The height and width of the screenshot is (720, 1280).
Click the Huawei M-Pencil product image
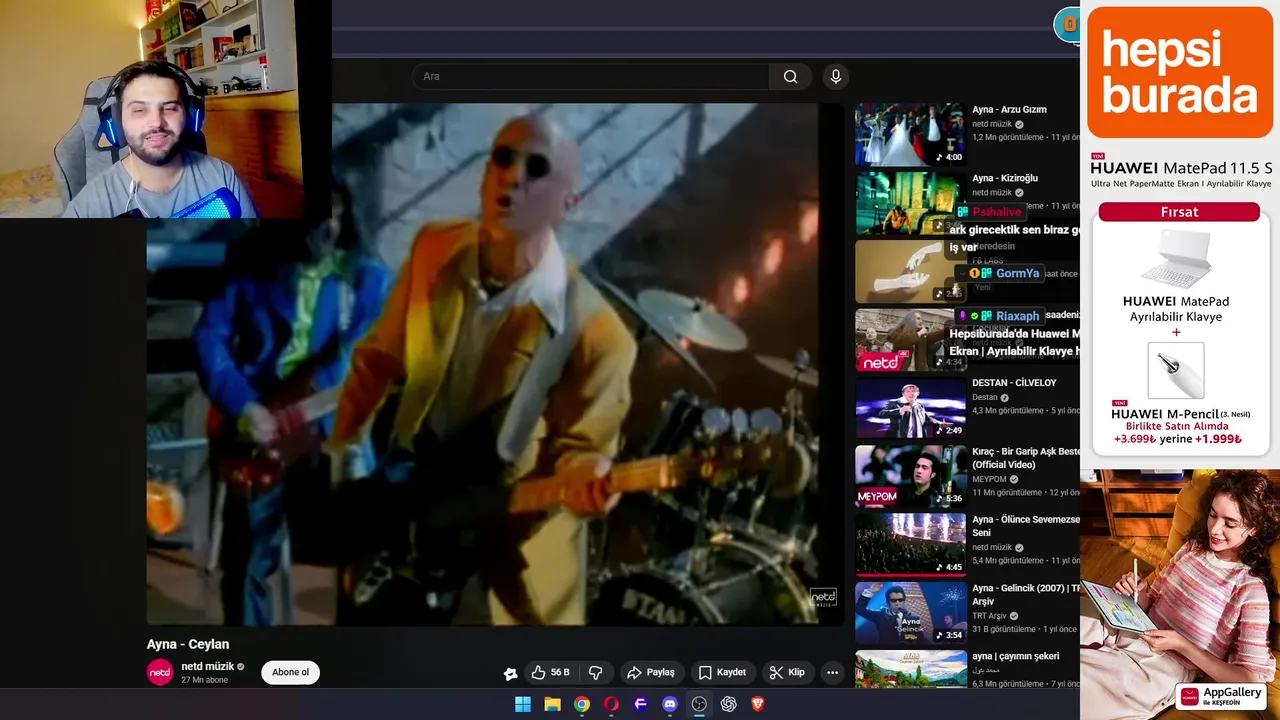tap(1176, 370)
